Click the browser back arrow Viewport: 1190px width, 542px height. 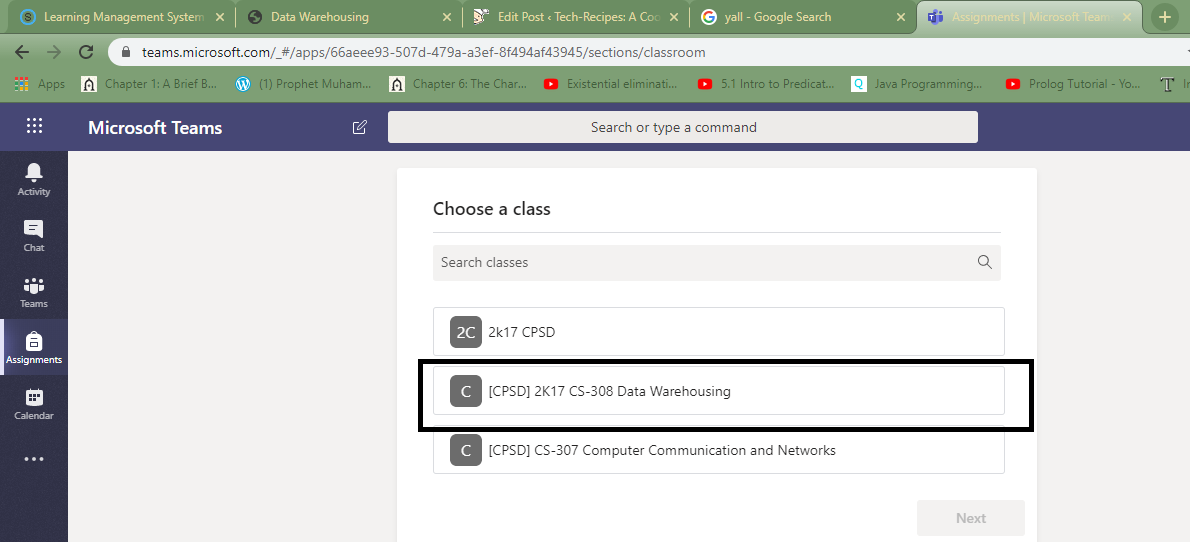[22, 52]
